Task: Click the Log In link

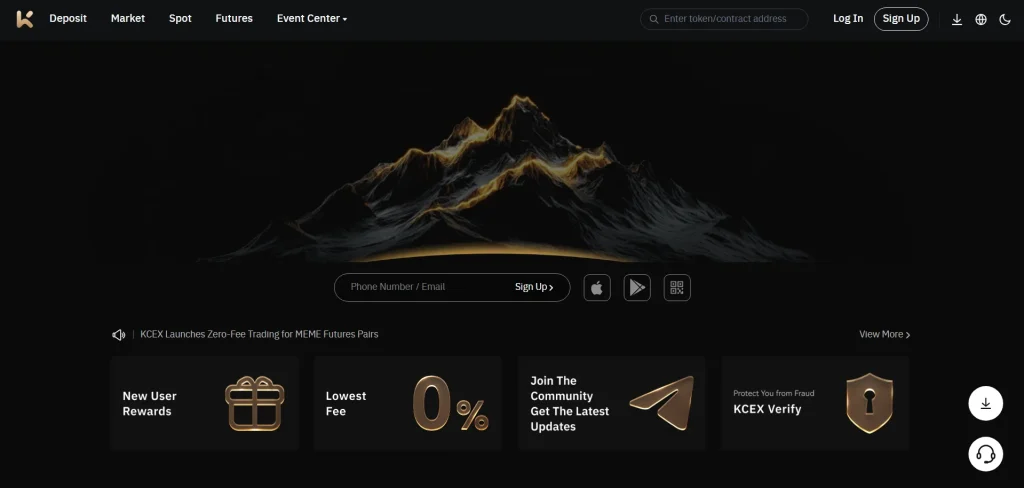Action: click(x=848, y=19)
